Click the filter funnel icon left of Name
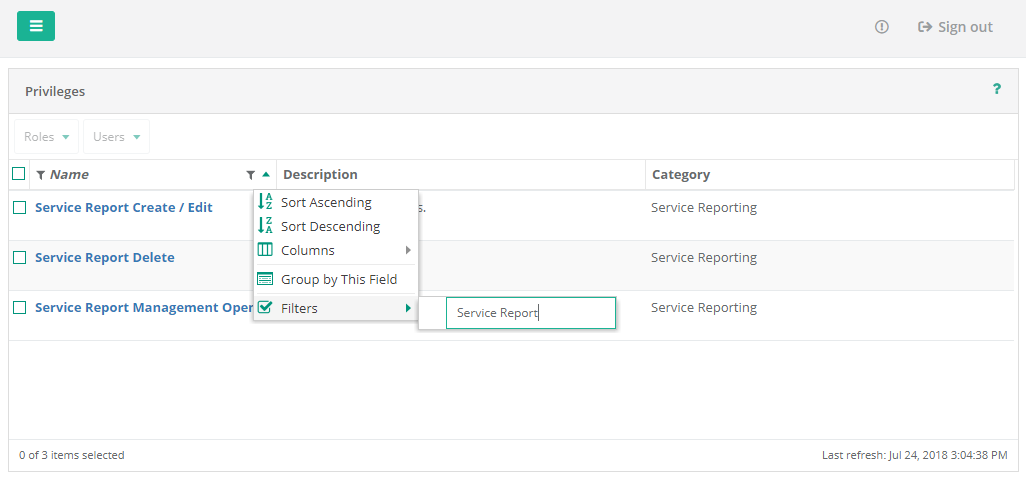The height and width of the screenshot is (479, 1026). click(41, 175)
